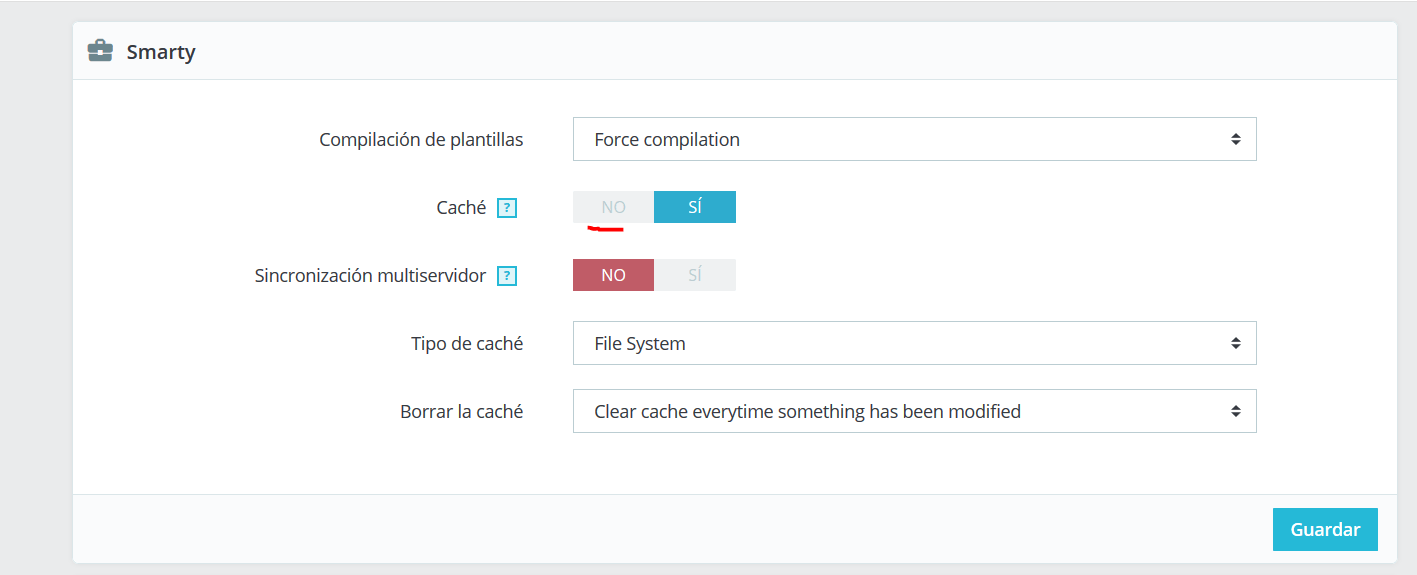Click arrow icon on Force compilation select
1417x575 pixels.
click(1236, 139)
